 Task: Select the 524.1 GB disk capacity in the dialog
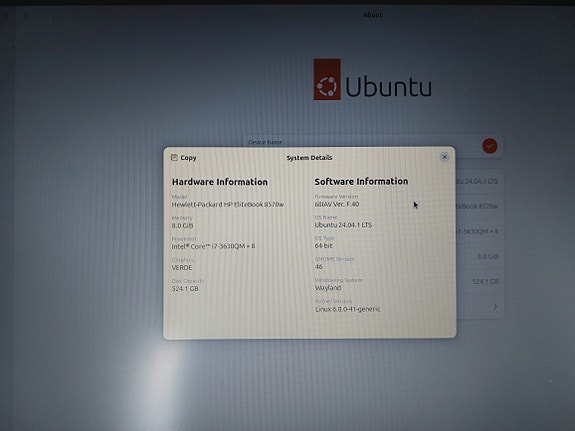(x=185, y=289)
